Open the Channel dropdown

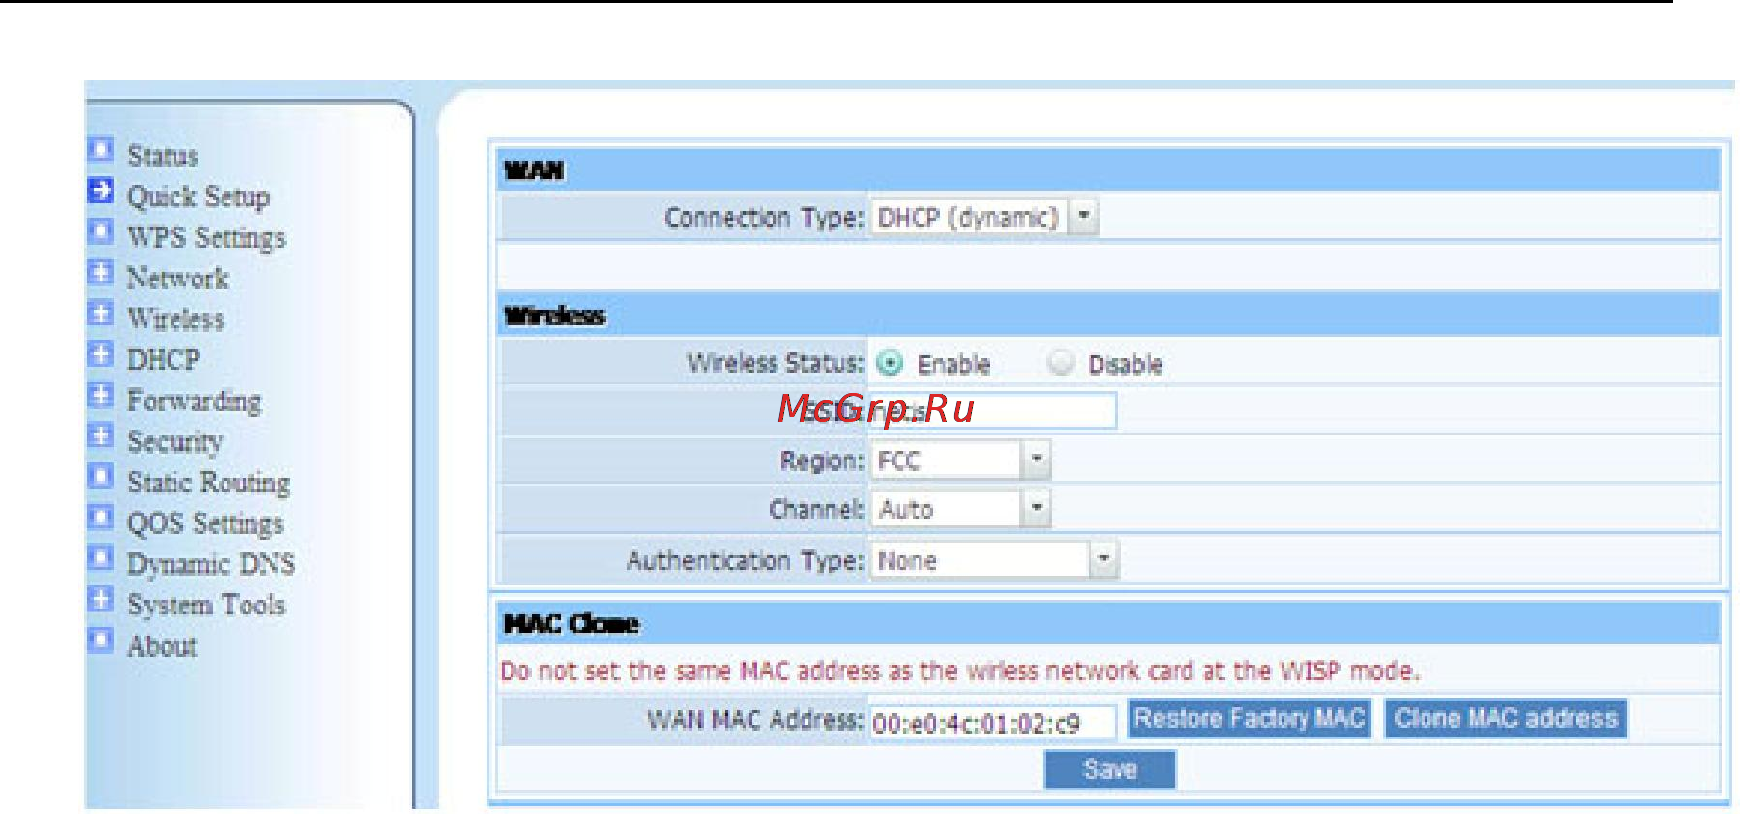(960, 509)
